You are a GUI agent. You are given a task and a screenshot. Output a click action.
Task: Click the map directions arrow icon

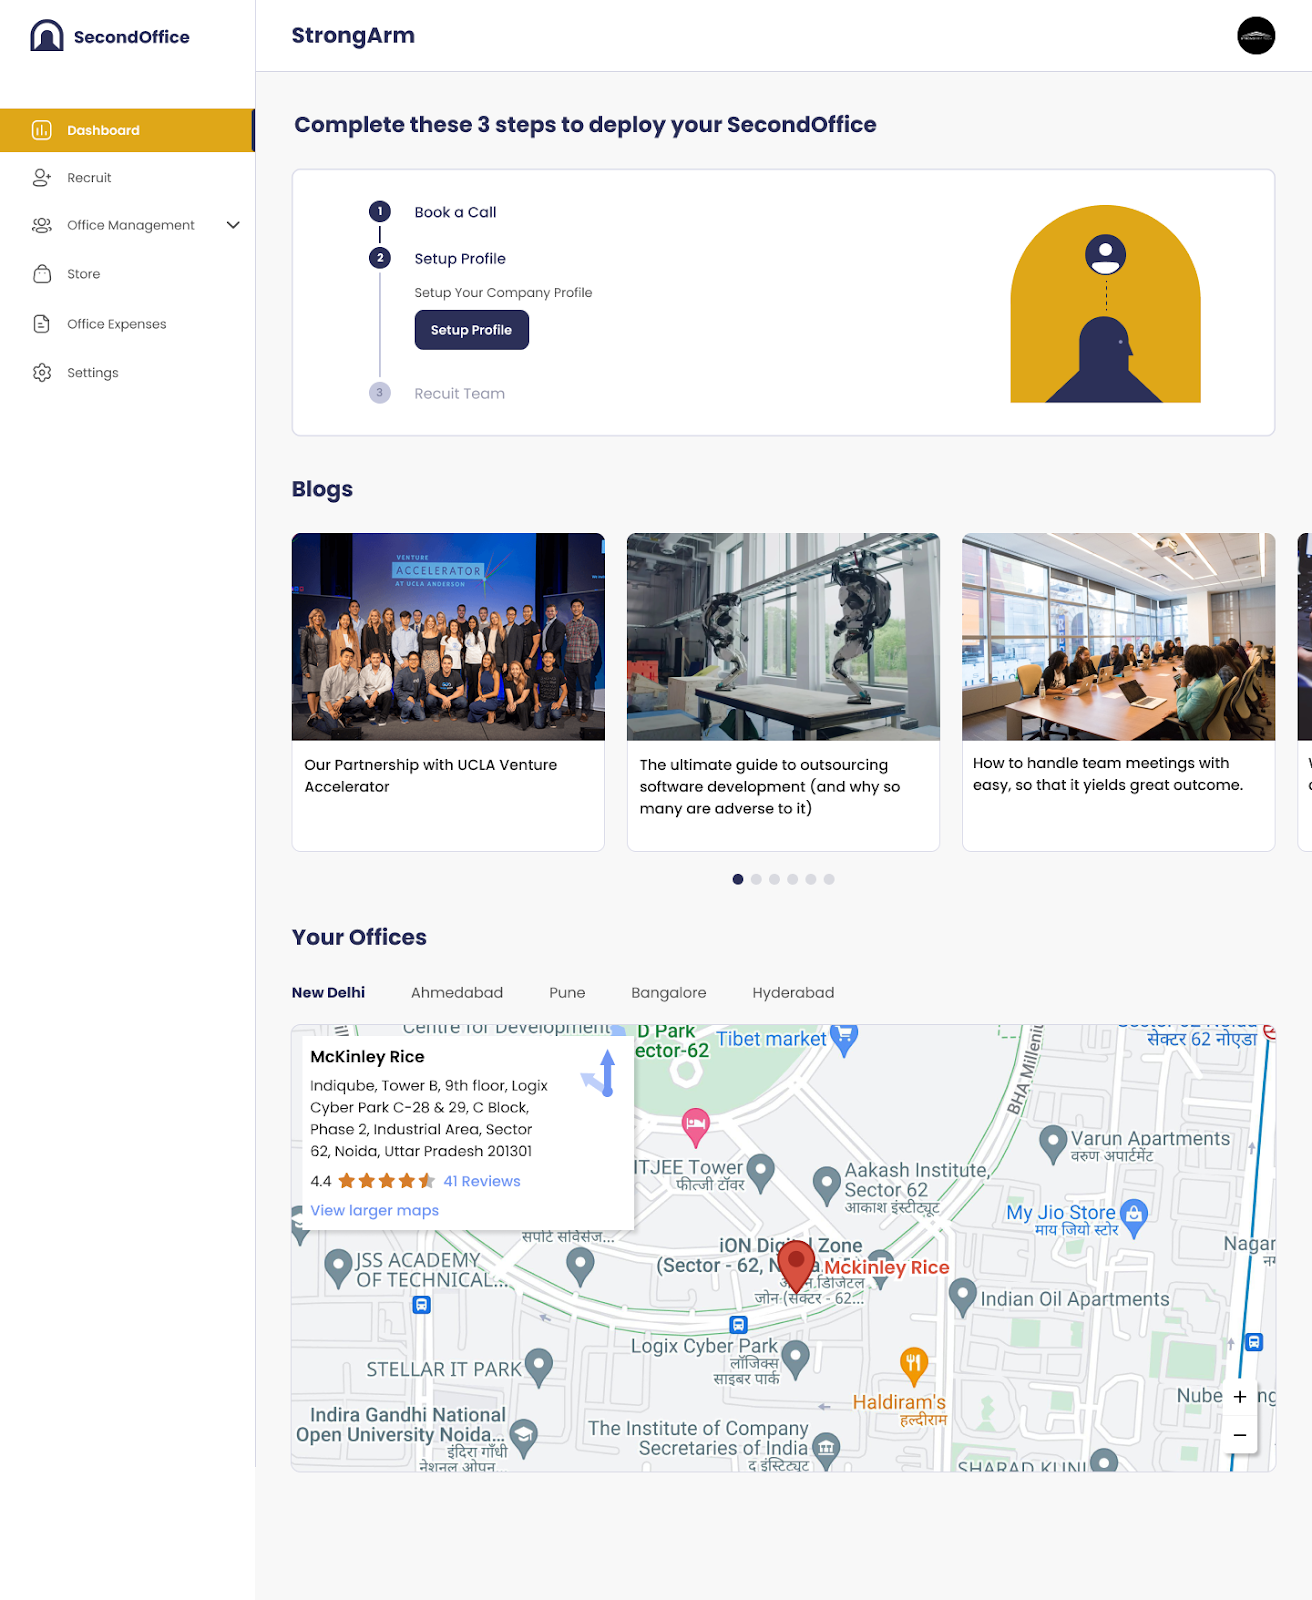[x=602, y=1074]
